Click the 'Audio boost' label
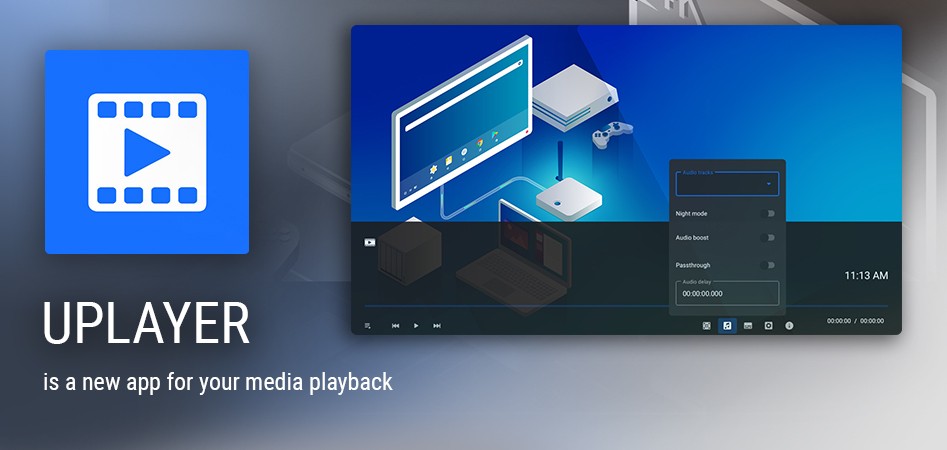This screenshot has height=450, width=947. click(x=692, y=238)
